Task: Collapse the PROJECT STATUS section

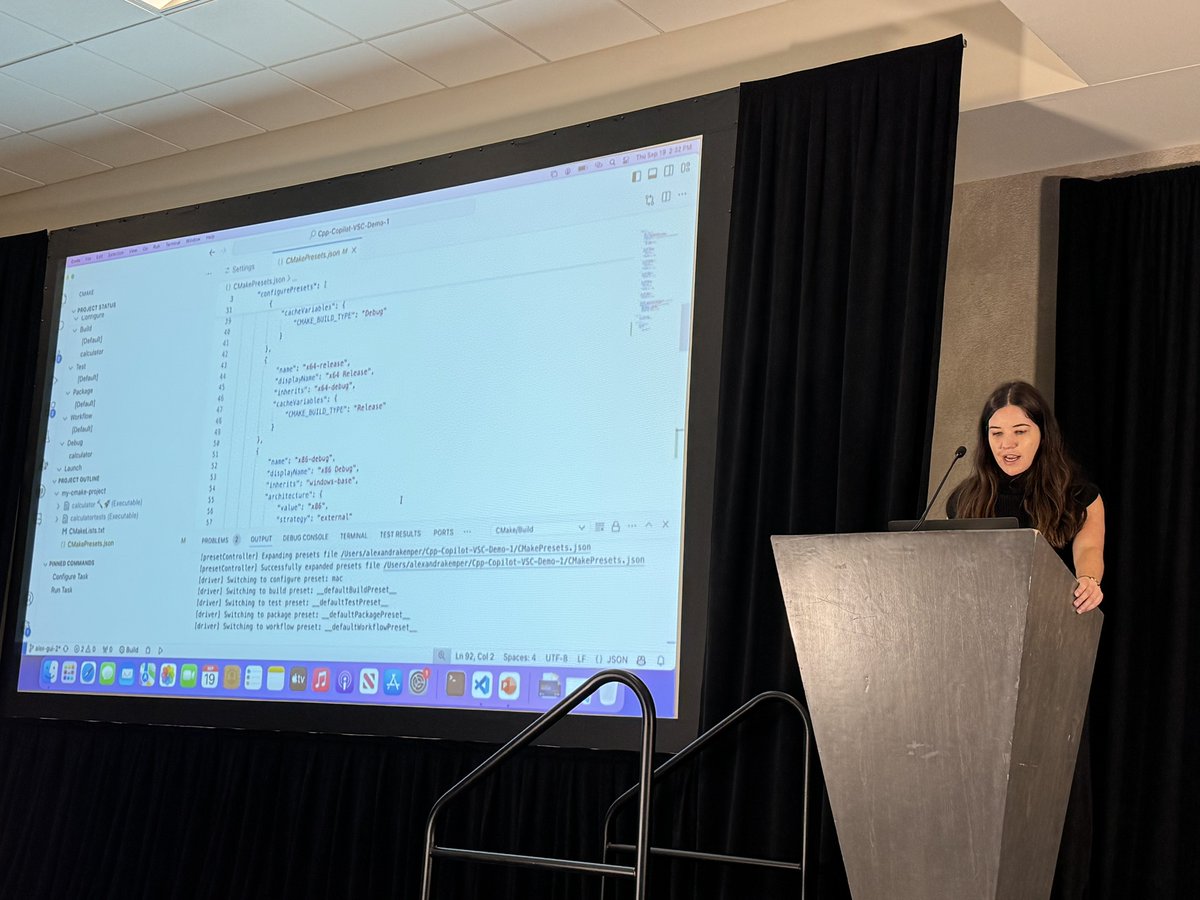Action: point(95,307)
